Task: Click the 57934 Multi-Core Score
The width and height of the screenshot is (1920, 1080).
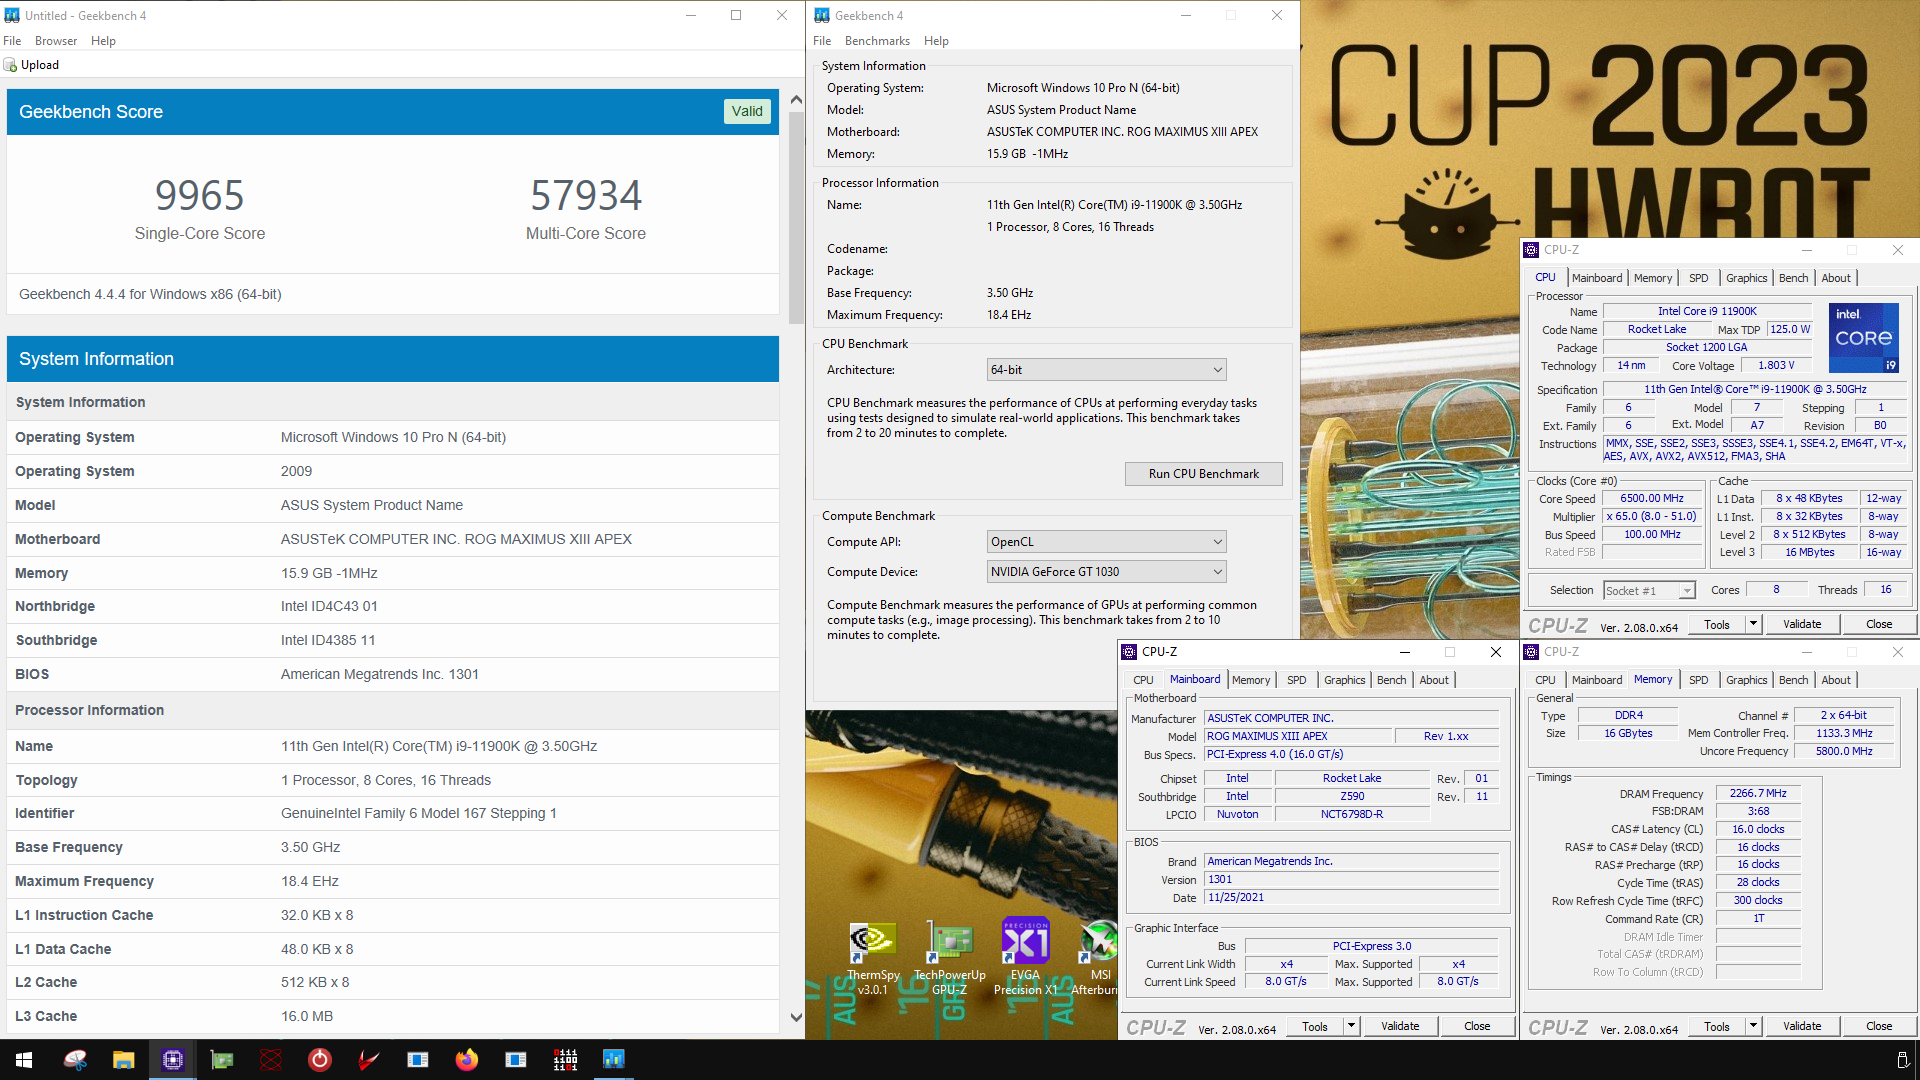Action: tap(586, 196)
